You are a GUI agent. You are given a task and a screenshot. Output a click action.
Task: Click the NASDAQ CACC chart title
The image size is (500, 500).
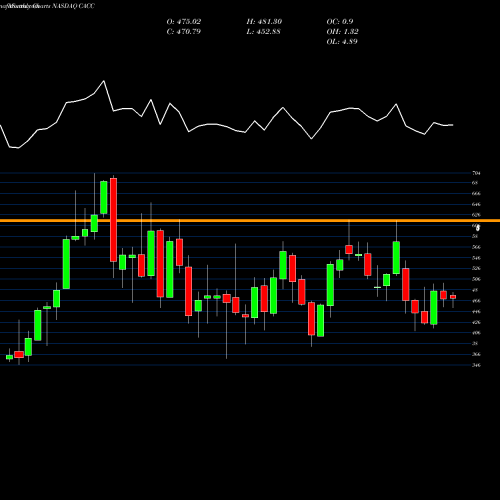tap(73, 6)
